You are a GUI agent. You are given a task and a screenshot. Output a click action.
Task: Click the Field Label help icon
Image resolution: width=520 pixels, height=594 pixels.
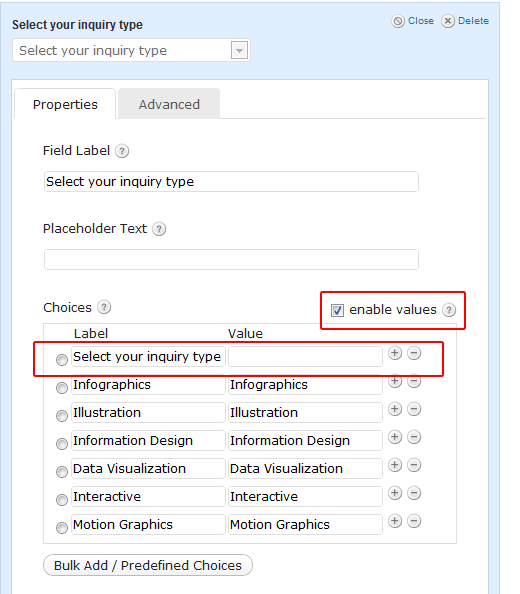122,151
